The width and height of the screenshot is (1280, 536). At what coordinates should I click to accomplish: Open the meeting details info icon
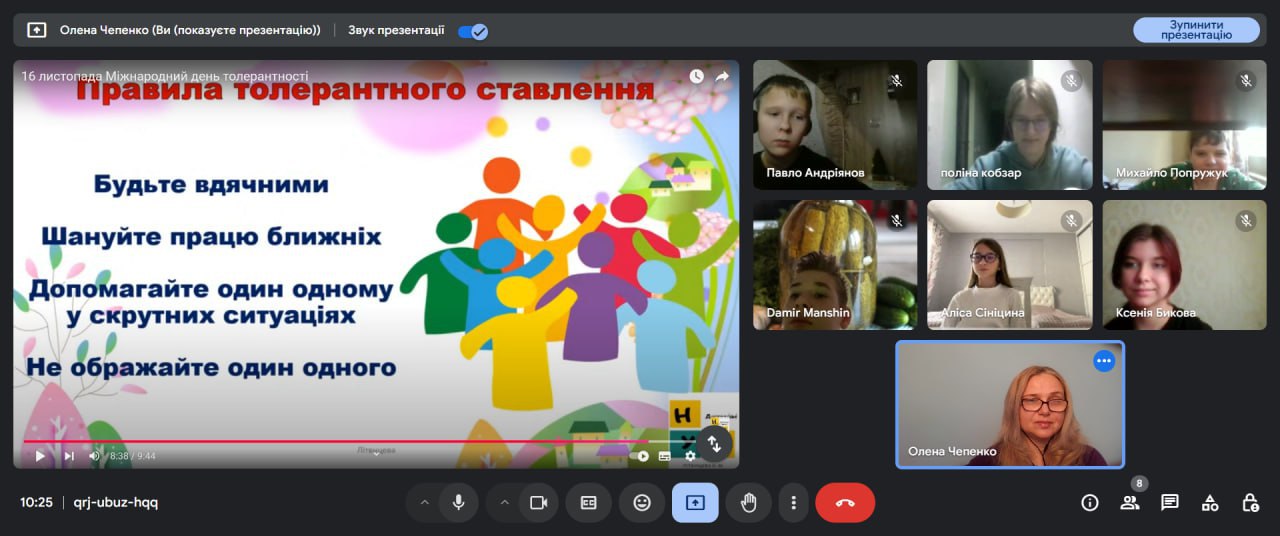click(x=1090, y=503)
